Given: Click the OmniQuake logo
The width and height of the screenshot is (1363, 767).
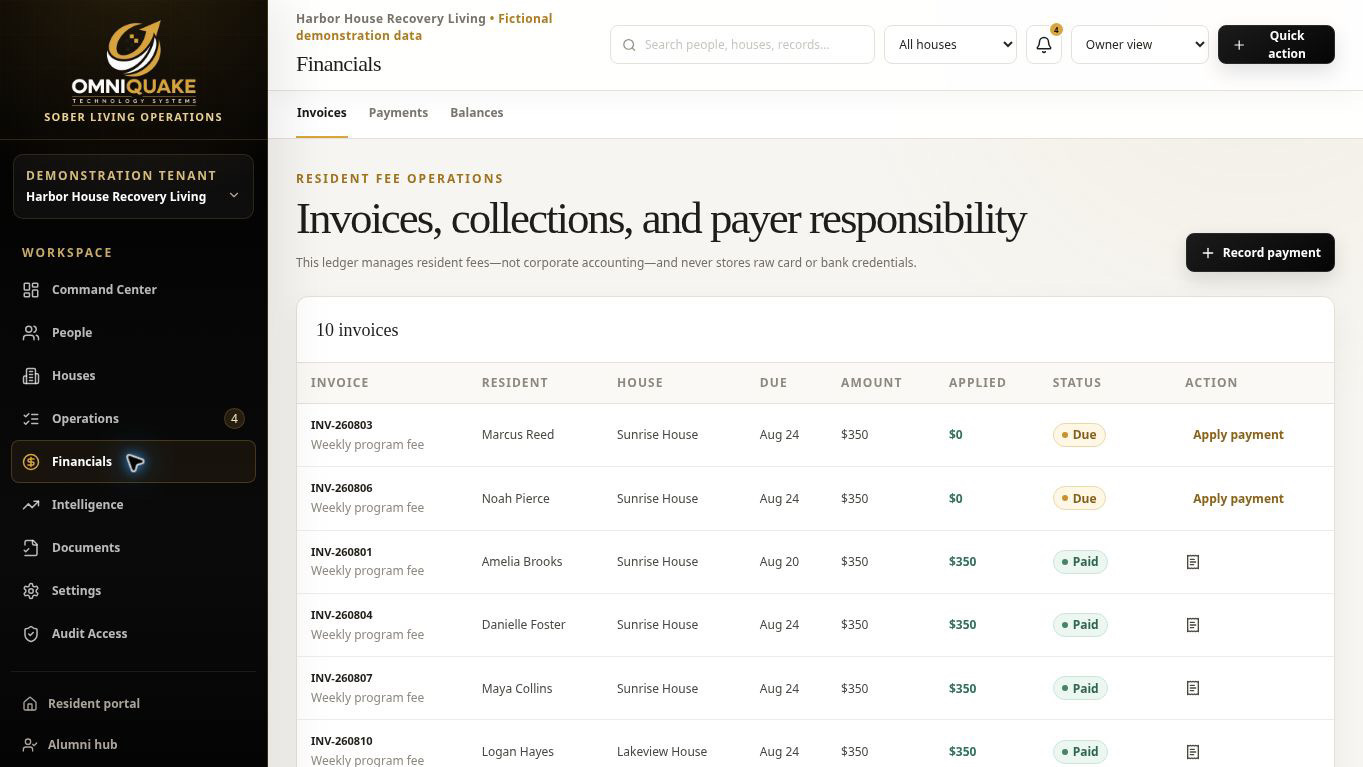Looking at the screenshot, I should pyautogui.click(x=133, y=62).
